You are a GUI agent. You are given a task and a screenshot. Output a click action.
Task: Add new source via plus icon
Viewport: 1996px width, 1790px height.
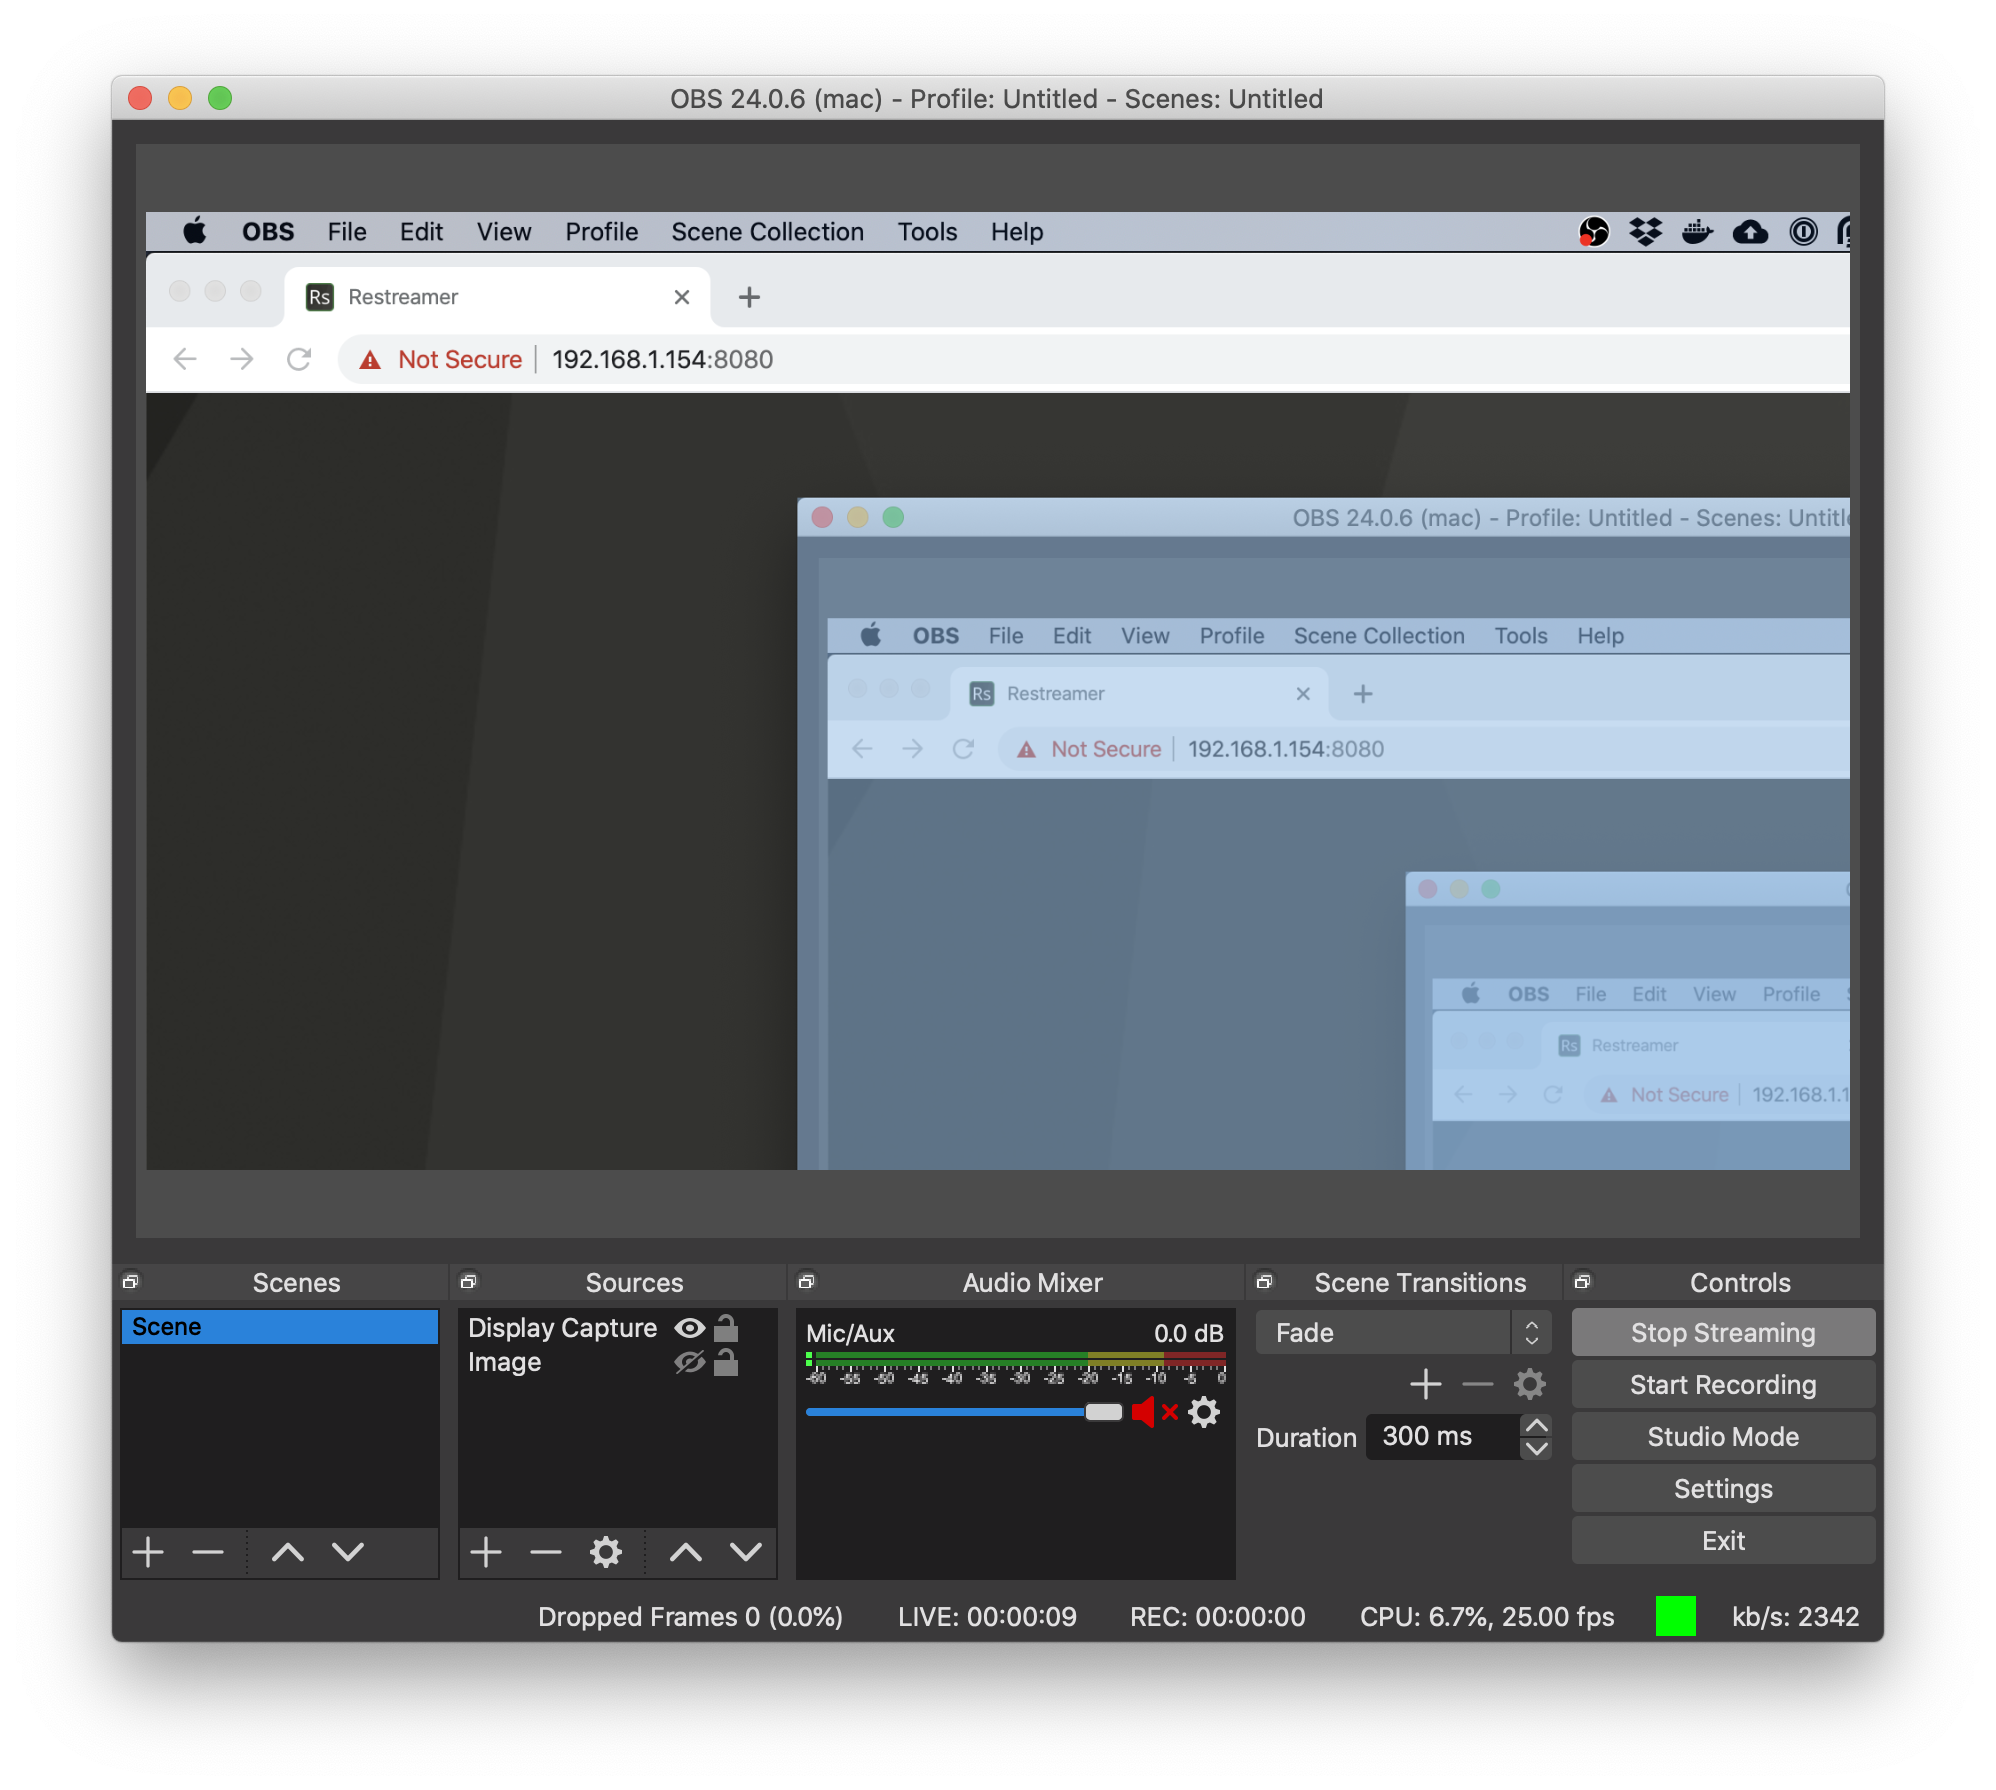tap(486, 1552)
